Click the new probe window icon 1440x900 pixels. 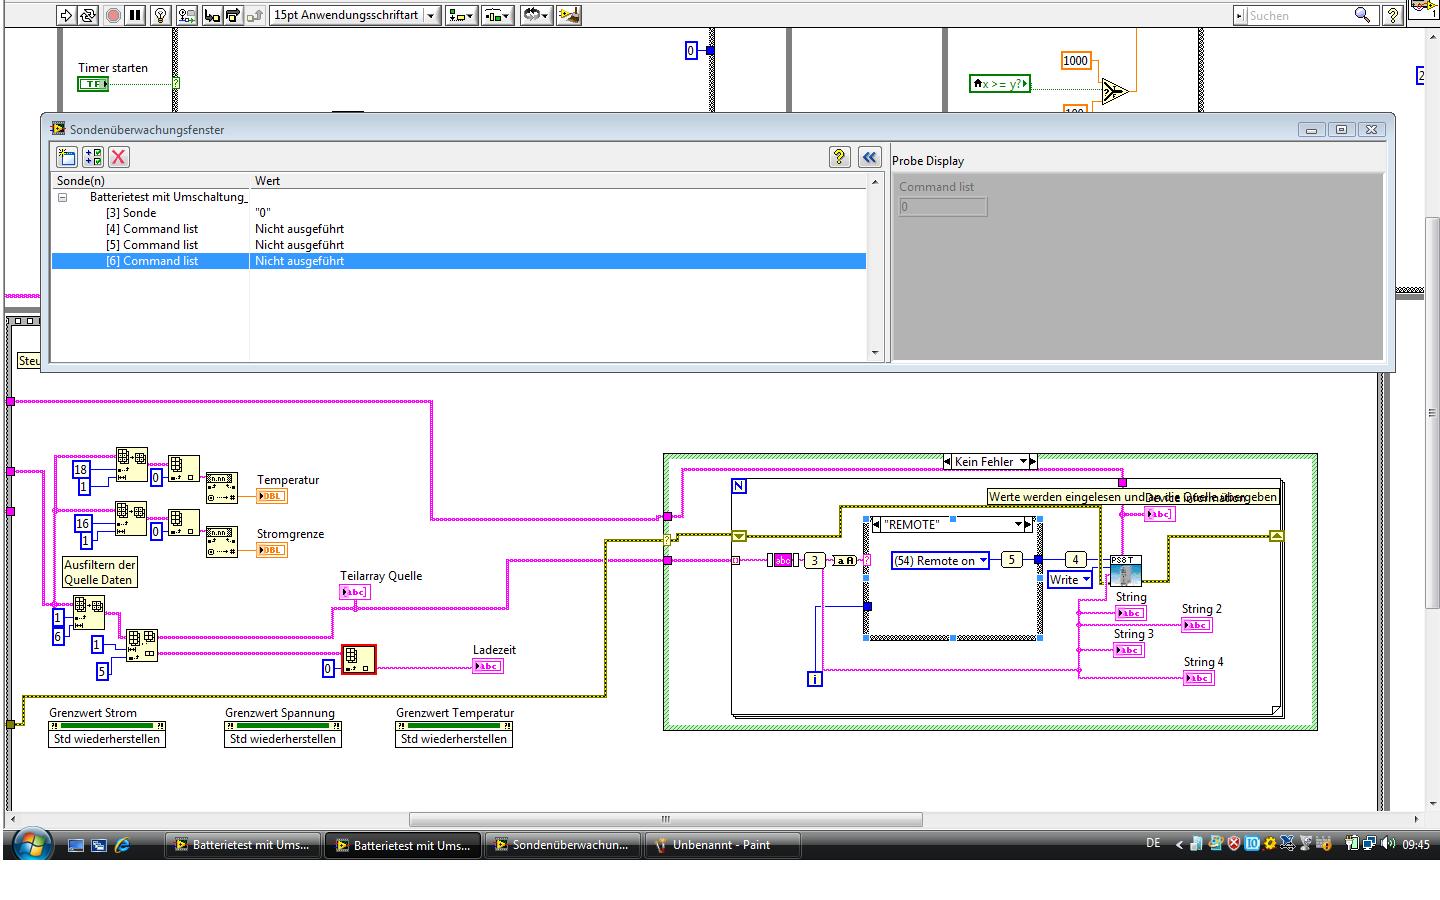tap(67, 157)
